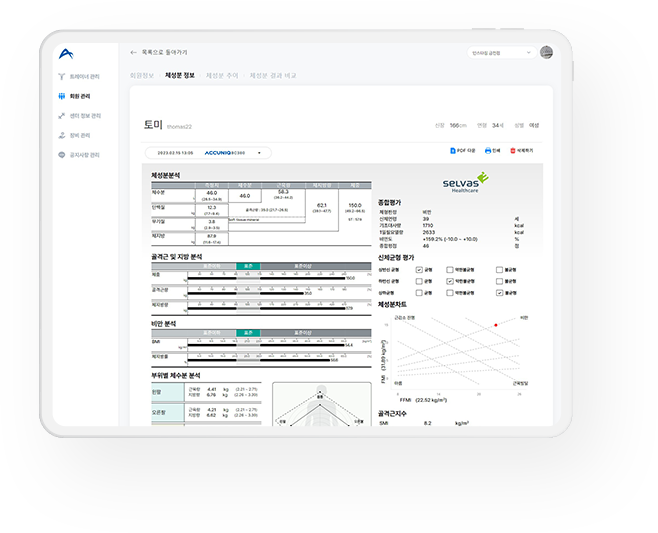
Task: Check 약한불균형 for 상반신 균형 row
Action: [x=449, y=269]
